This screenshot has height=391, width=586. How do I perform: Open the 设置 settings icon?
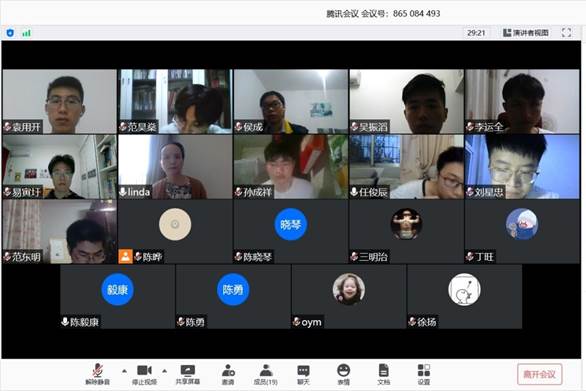(424, 374)
